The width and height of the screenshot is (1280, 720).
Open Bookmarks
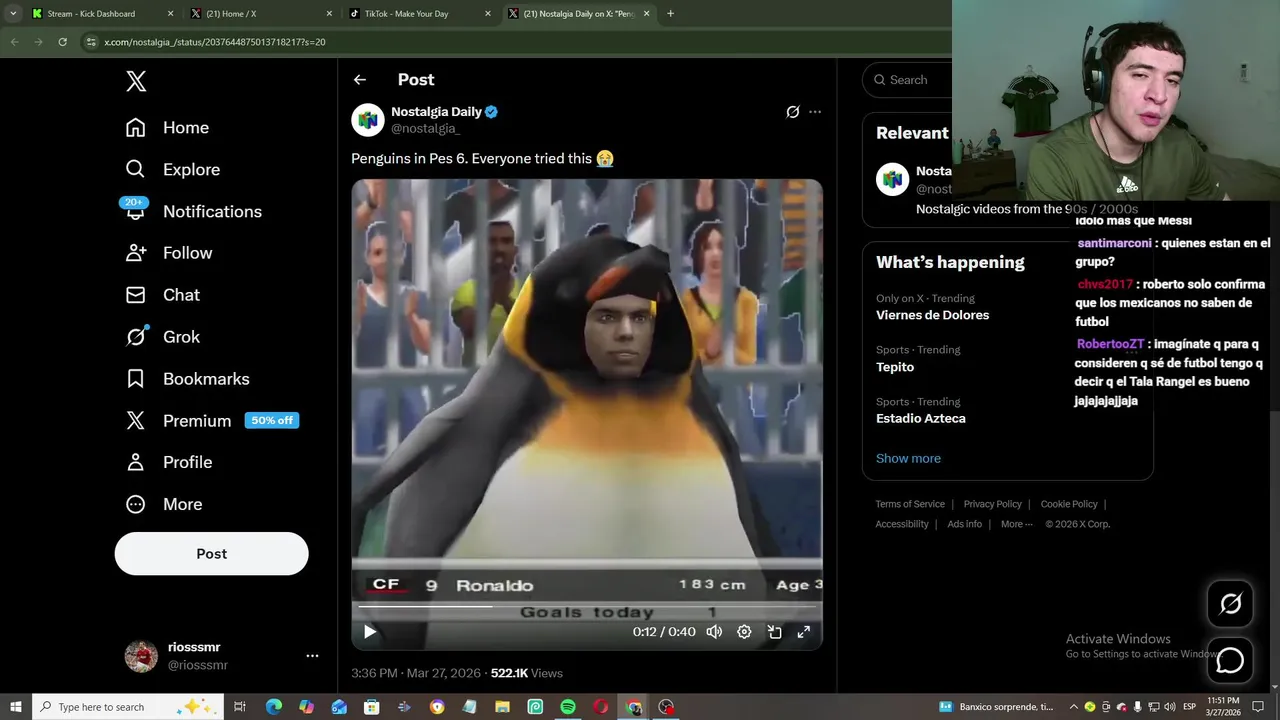pos(187,379)
